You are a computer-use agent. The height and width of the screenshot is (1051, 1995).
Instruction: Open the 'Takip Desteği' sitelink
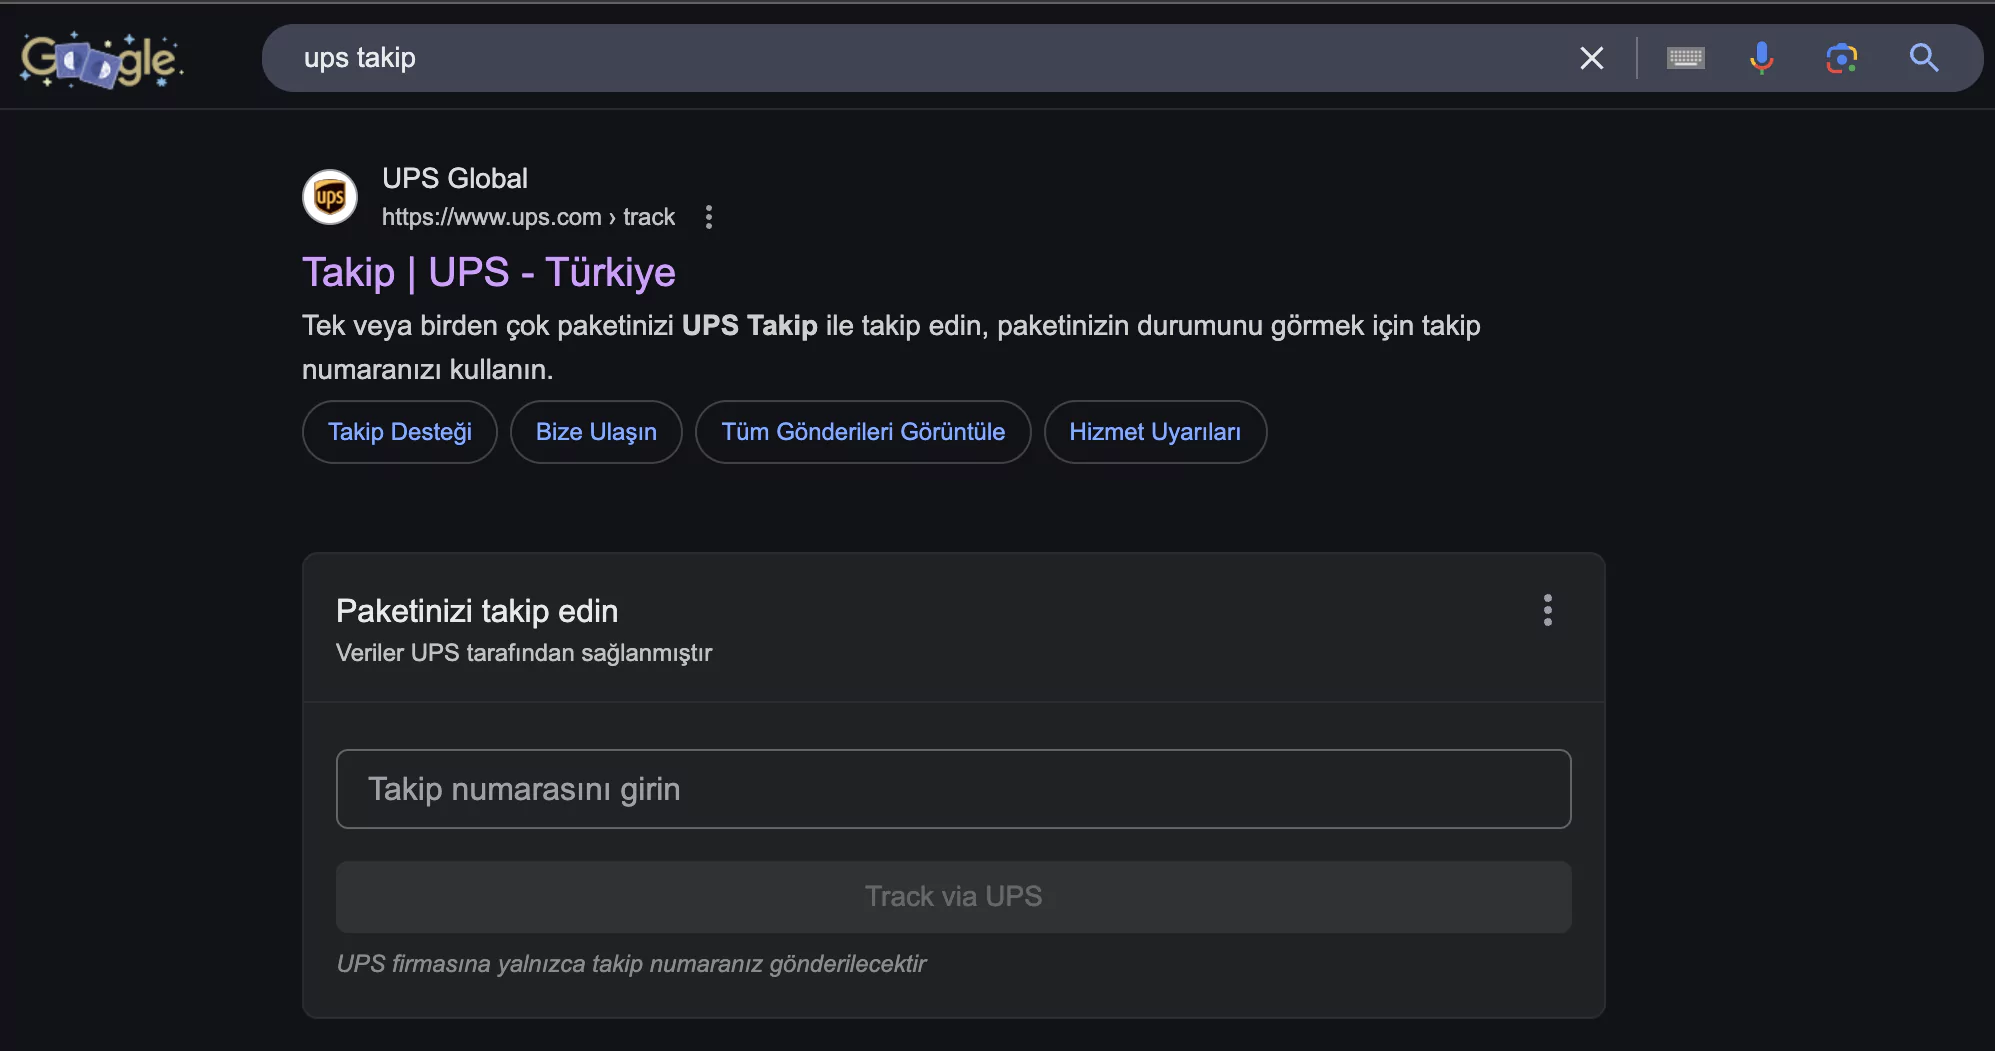(399, 432)
